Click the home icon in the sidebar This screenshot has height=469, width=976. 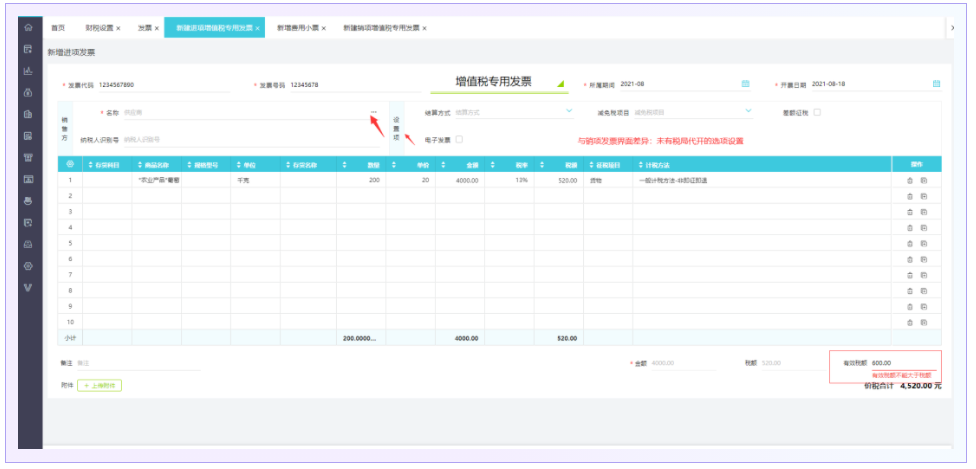28,27
